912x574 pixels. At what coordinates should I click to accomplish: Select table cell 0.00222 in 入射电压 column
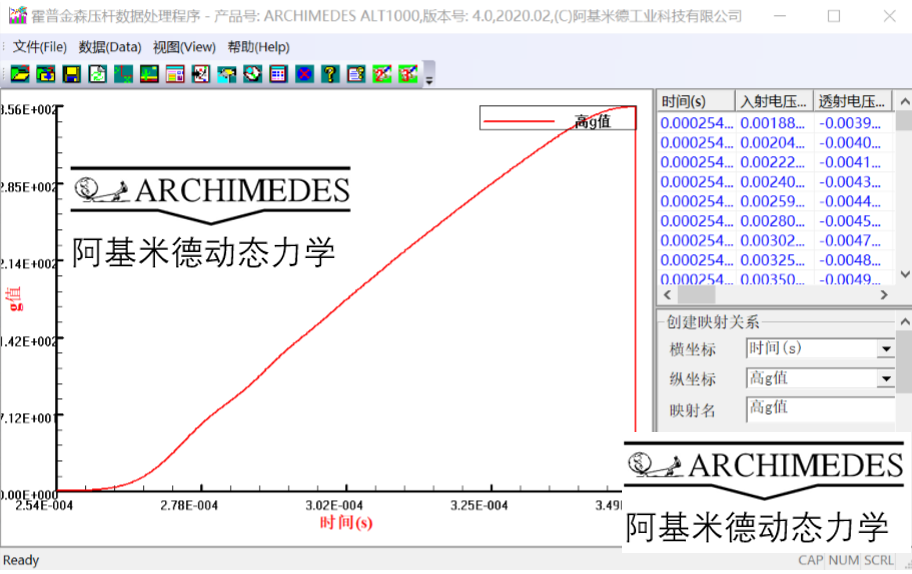(x=772, y=162)
